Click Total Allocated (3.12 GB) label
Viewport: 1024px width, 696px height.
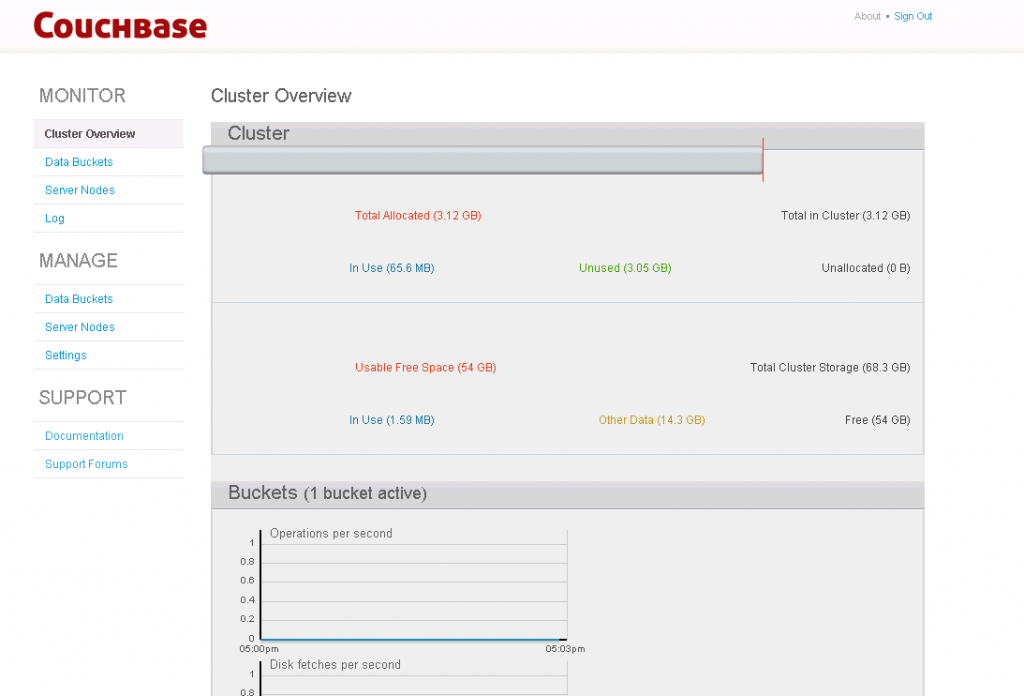pos(418,215)
